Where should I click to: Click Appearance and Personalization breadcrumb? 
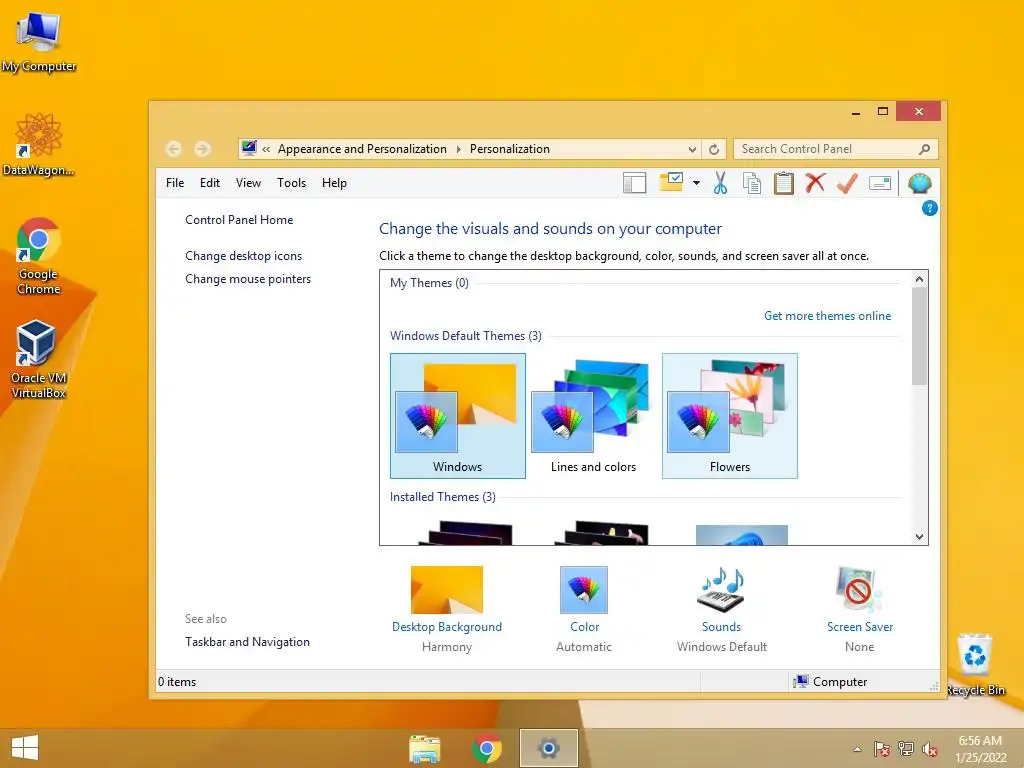click(x=362, y=150)
